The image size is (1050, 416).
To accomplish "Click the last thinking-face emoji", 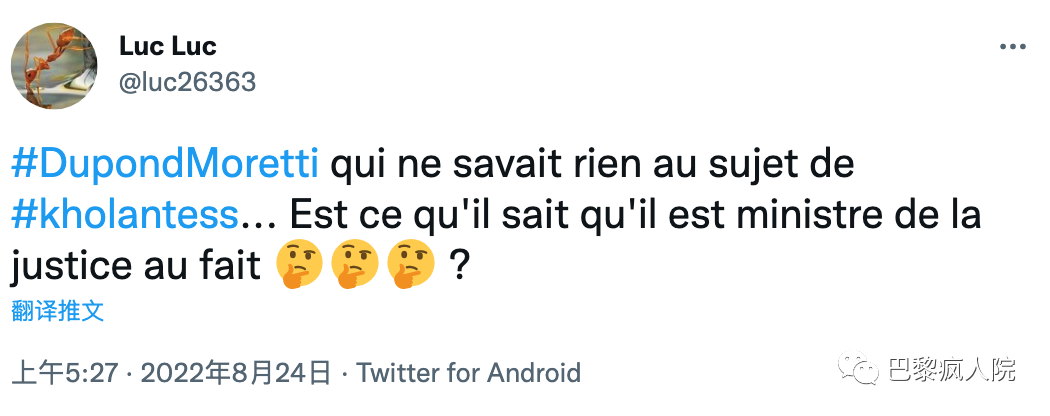I will point(411,267).
